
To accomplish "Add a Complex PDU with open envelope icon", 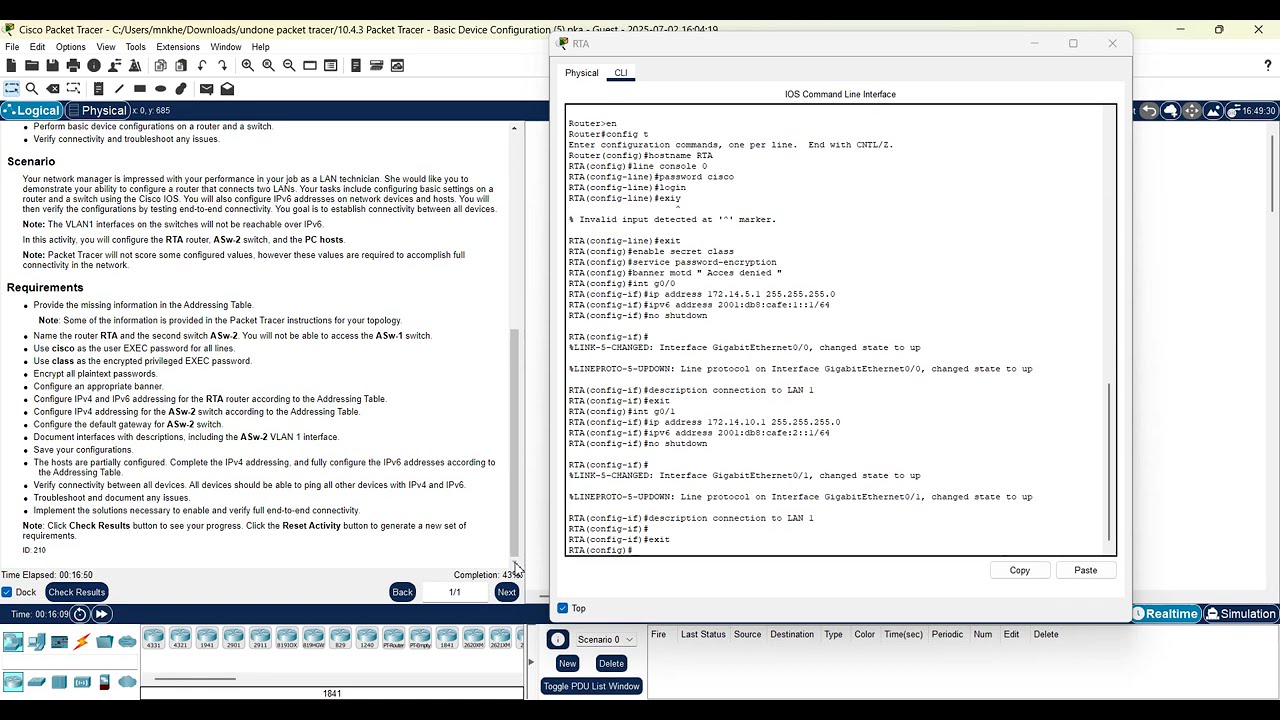I will click(x=227, y=89).
